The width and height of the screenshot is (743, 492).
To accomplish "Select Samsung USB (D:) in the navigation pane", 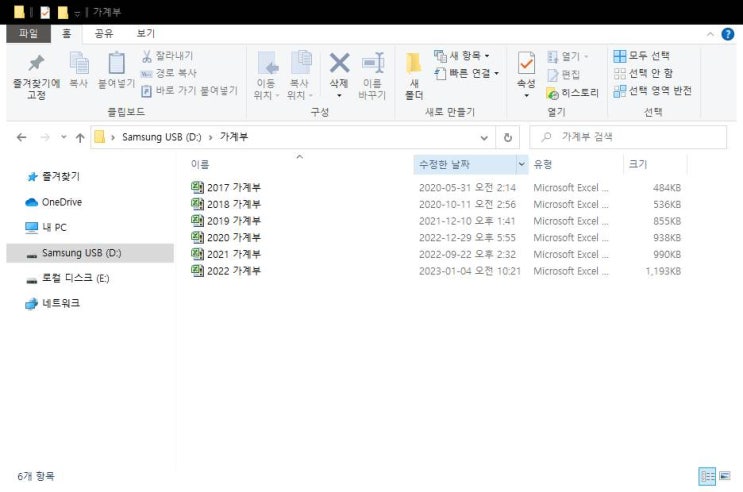I will 90,253.
